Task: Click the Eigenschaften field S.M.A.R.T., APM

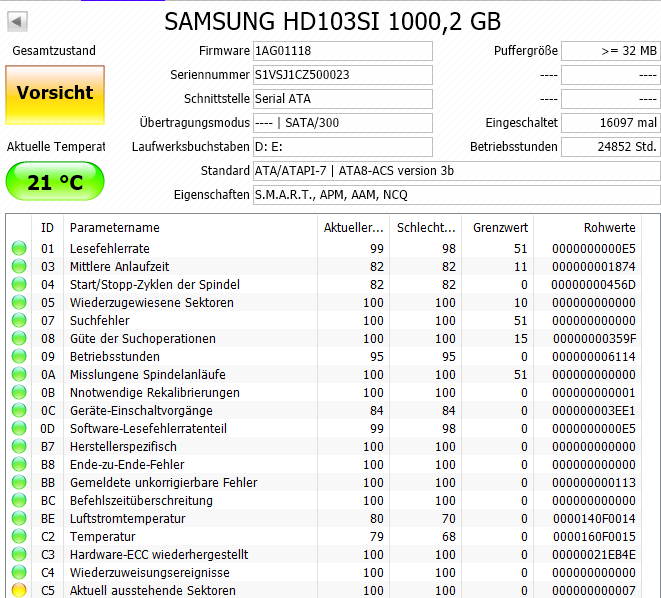Action: point(457,195)
